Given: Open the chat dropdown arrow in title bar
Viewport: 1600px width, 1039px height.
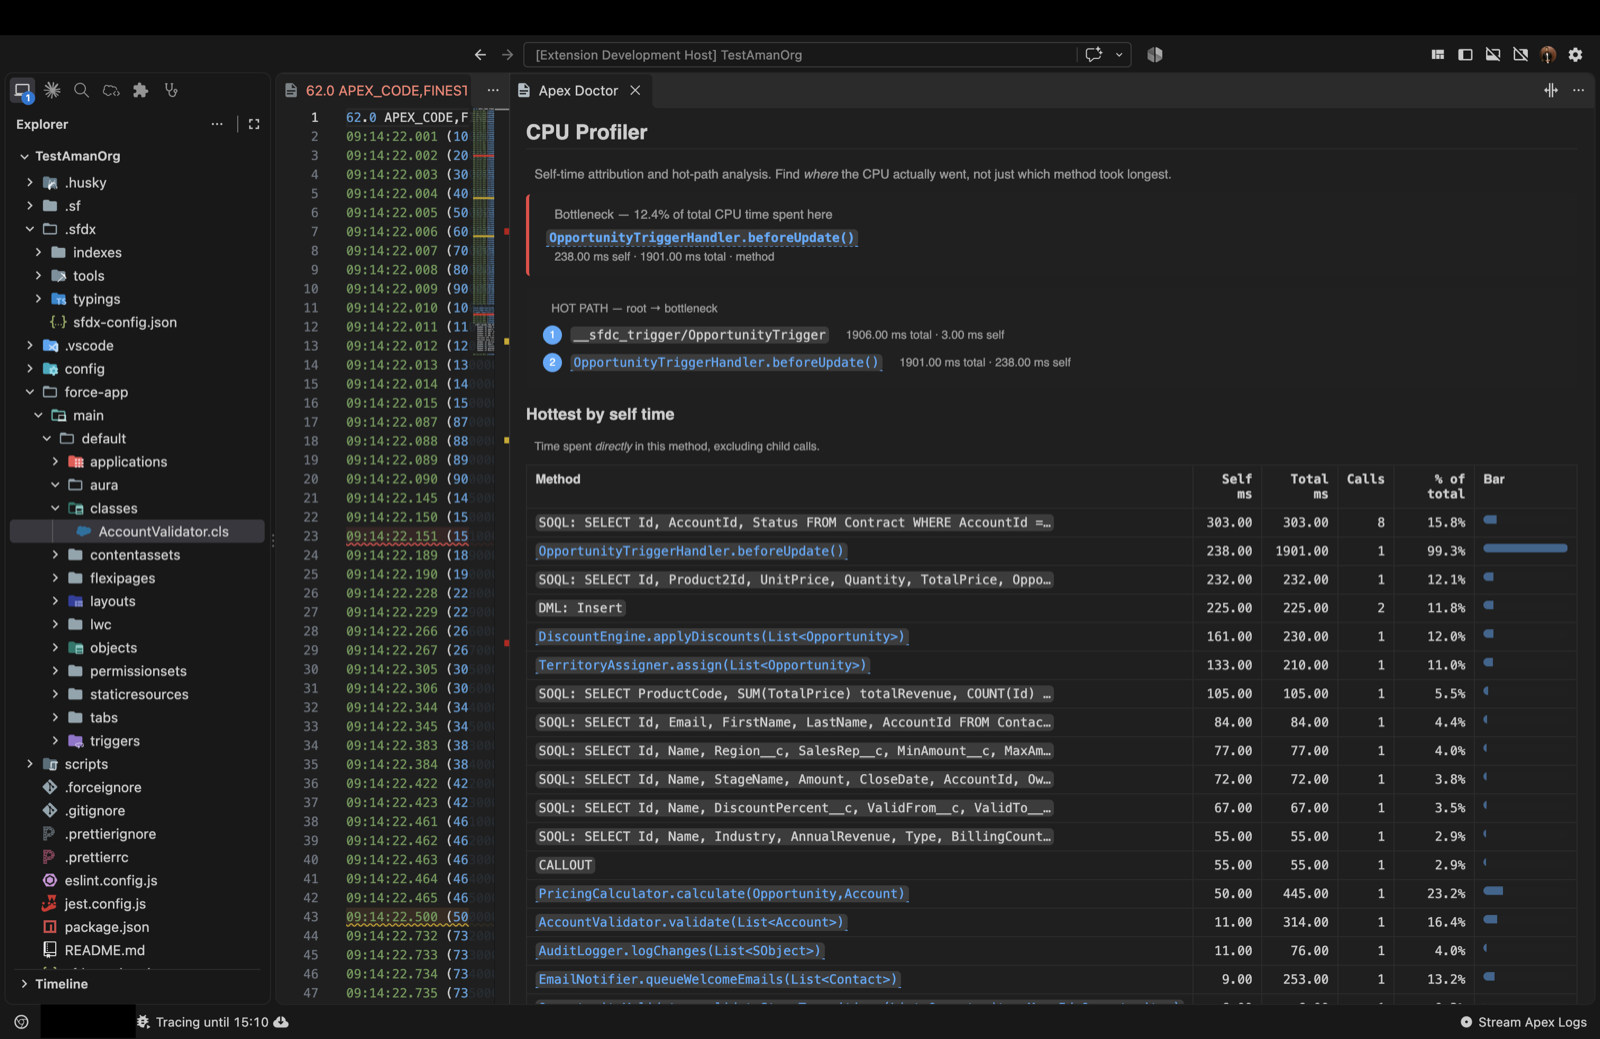Looking at the screenshot, I should [x=1119, y=55].
